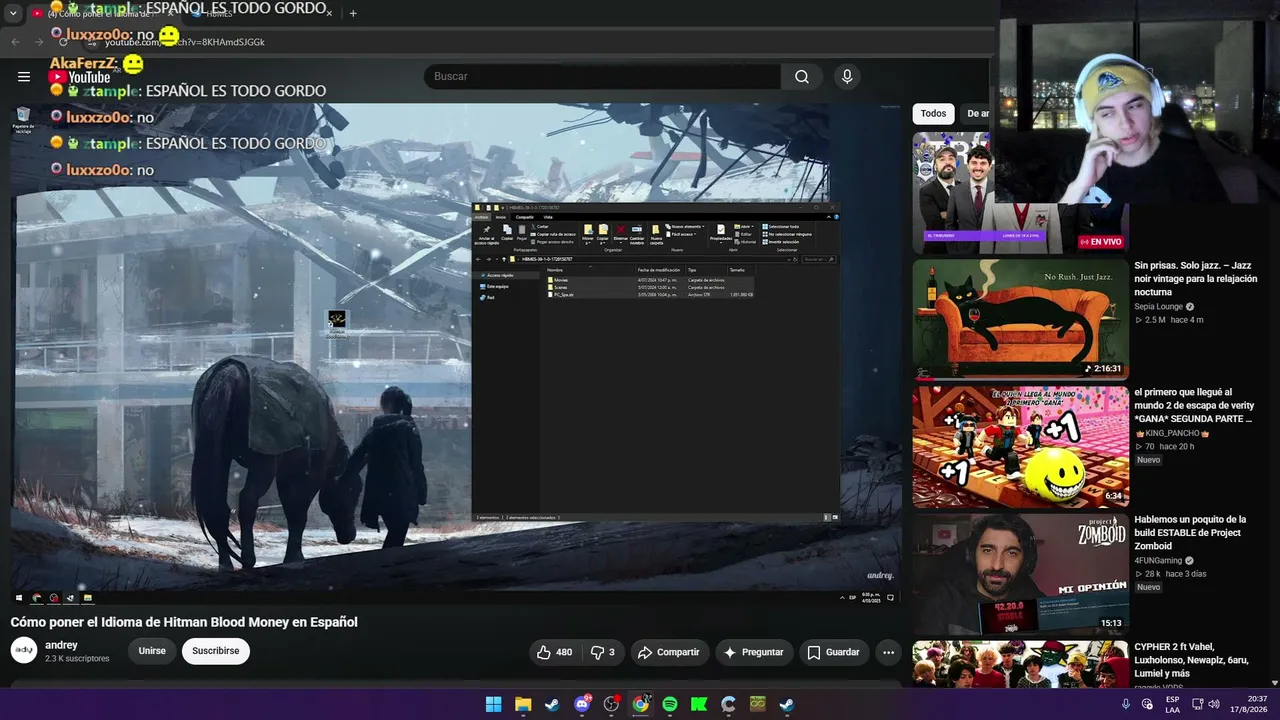Switch the ESP LAA keyboard language indicator
Screen dimensions: 1280x720
pyautogui.click(x=1172, y=704)
